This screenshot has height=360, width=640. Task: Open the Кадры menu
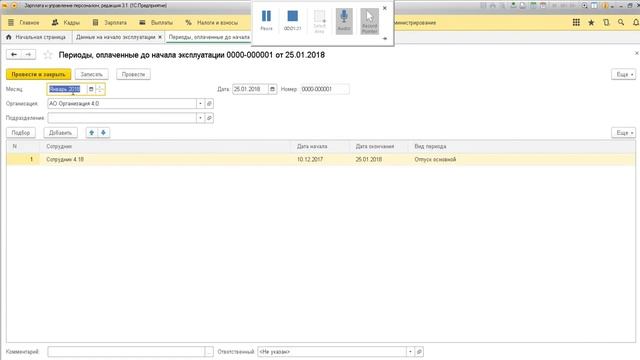tap(66, 22)
